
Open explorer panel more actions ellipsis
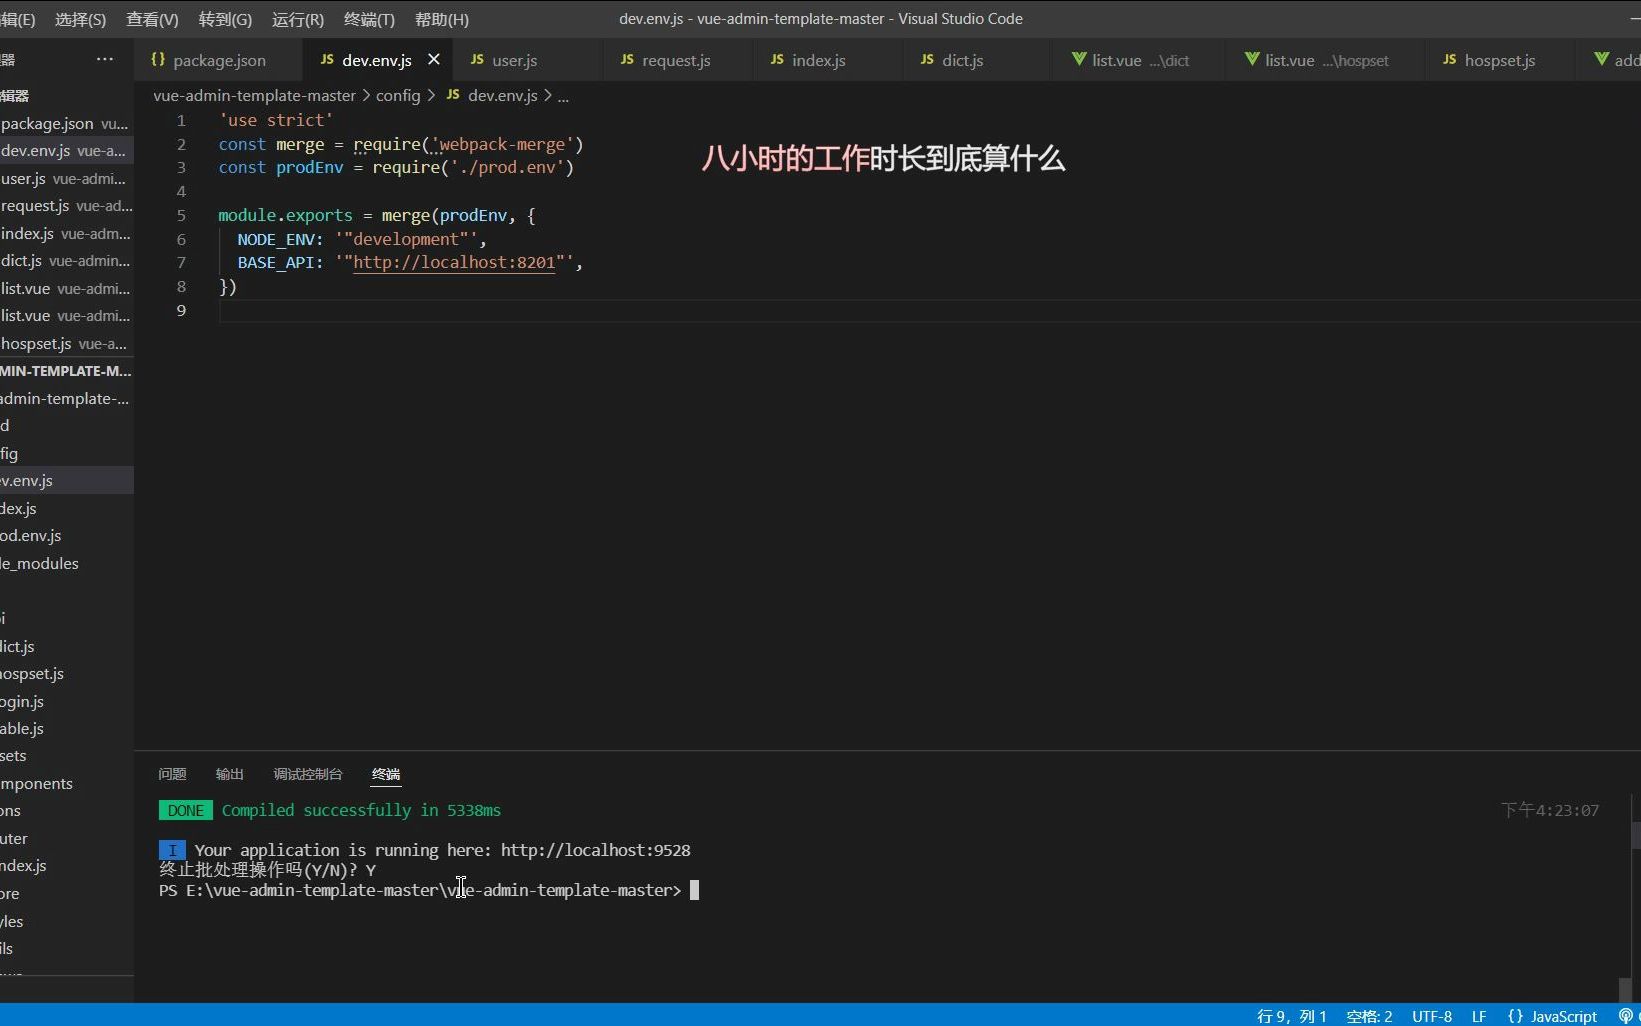click(x=105, y=59)
